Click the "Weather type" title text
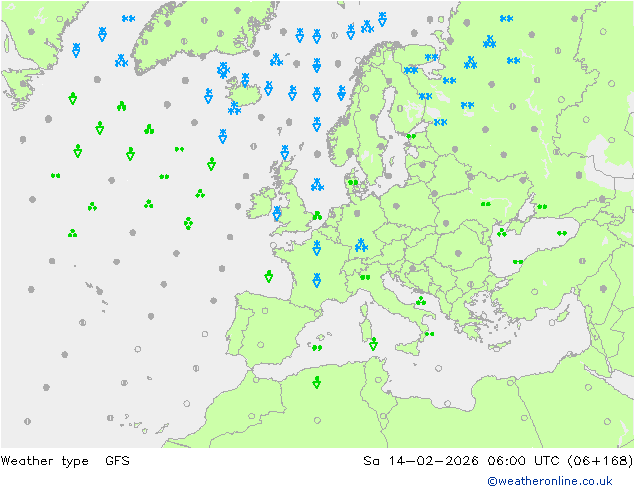This screenshot has height=490, width=634. 44,461
